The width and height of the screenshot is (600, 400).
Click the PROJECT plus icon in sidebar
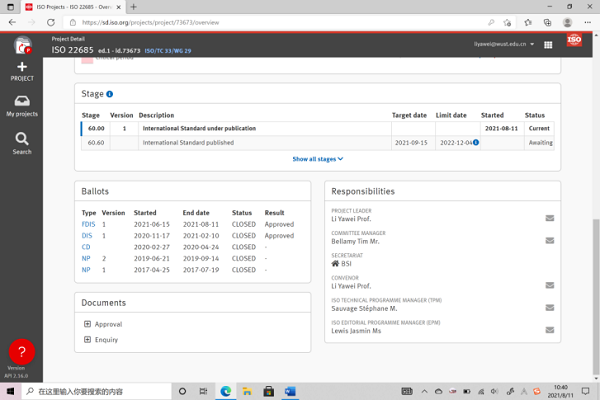pyautogui.click(x=22, y=67)
